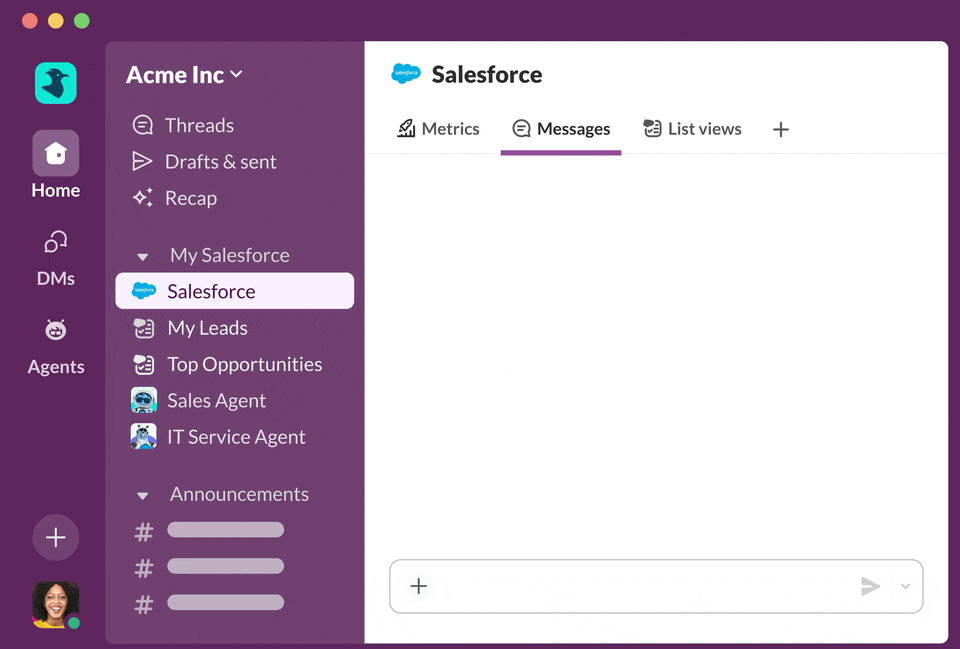Switch to the Metrics tab

click(x=439, y=129)
